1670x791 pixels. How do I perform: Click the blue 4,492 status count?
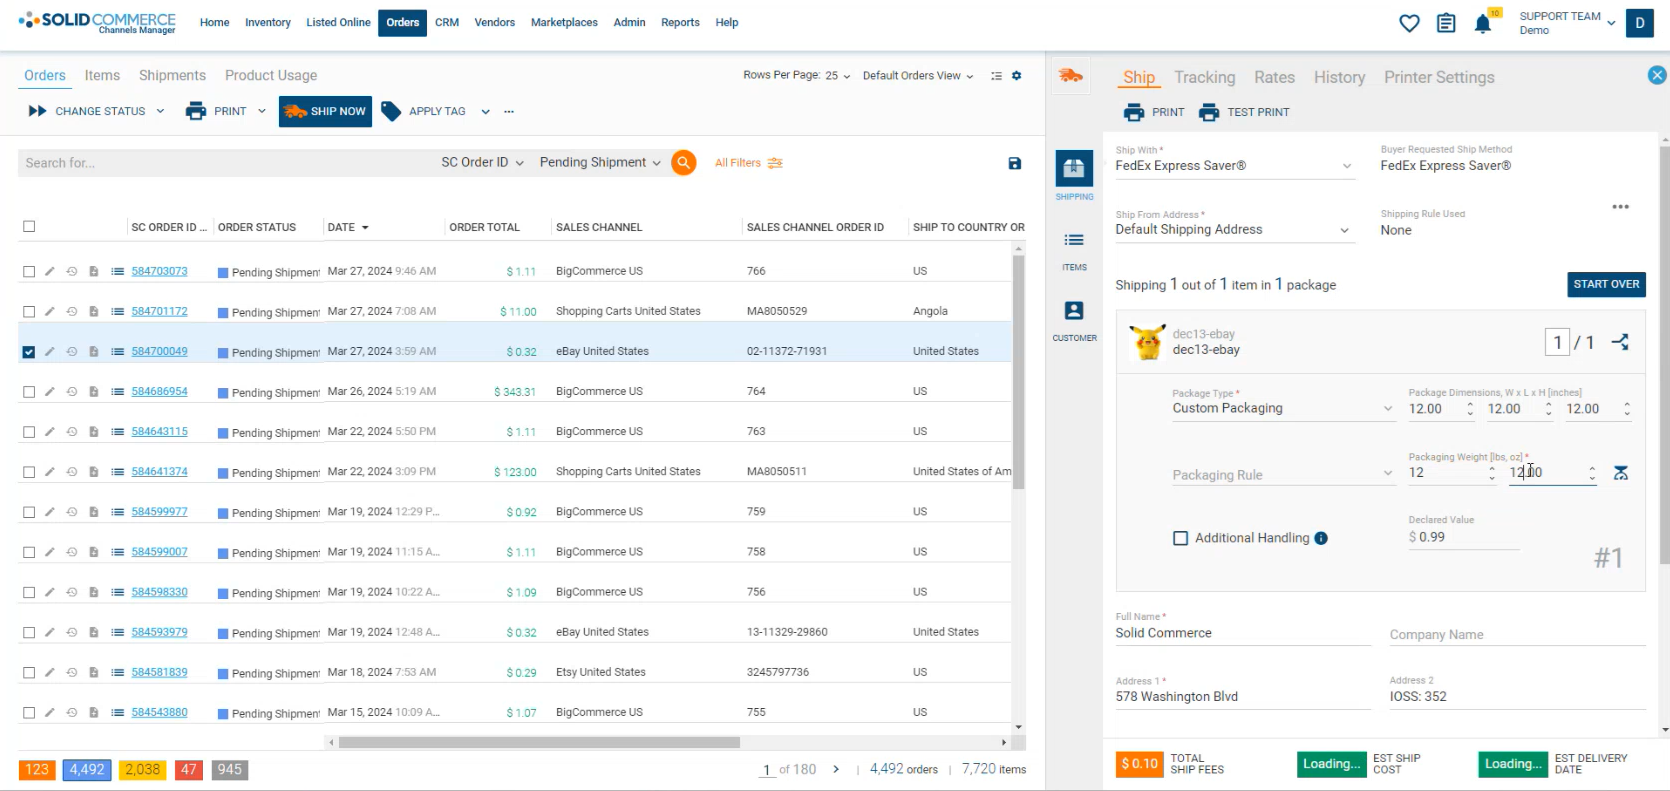pos(86,769)
